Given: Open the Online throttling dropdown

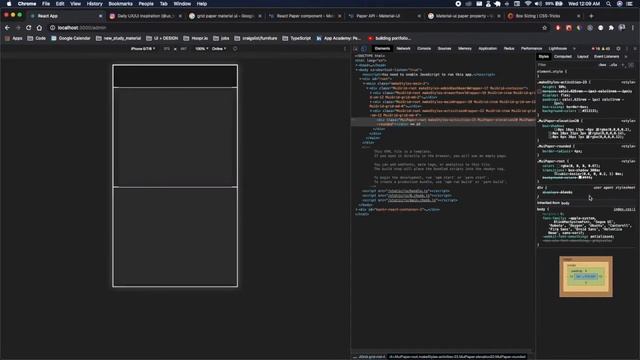Looking at the screenshot, I should coord(219,49).
